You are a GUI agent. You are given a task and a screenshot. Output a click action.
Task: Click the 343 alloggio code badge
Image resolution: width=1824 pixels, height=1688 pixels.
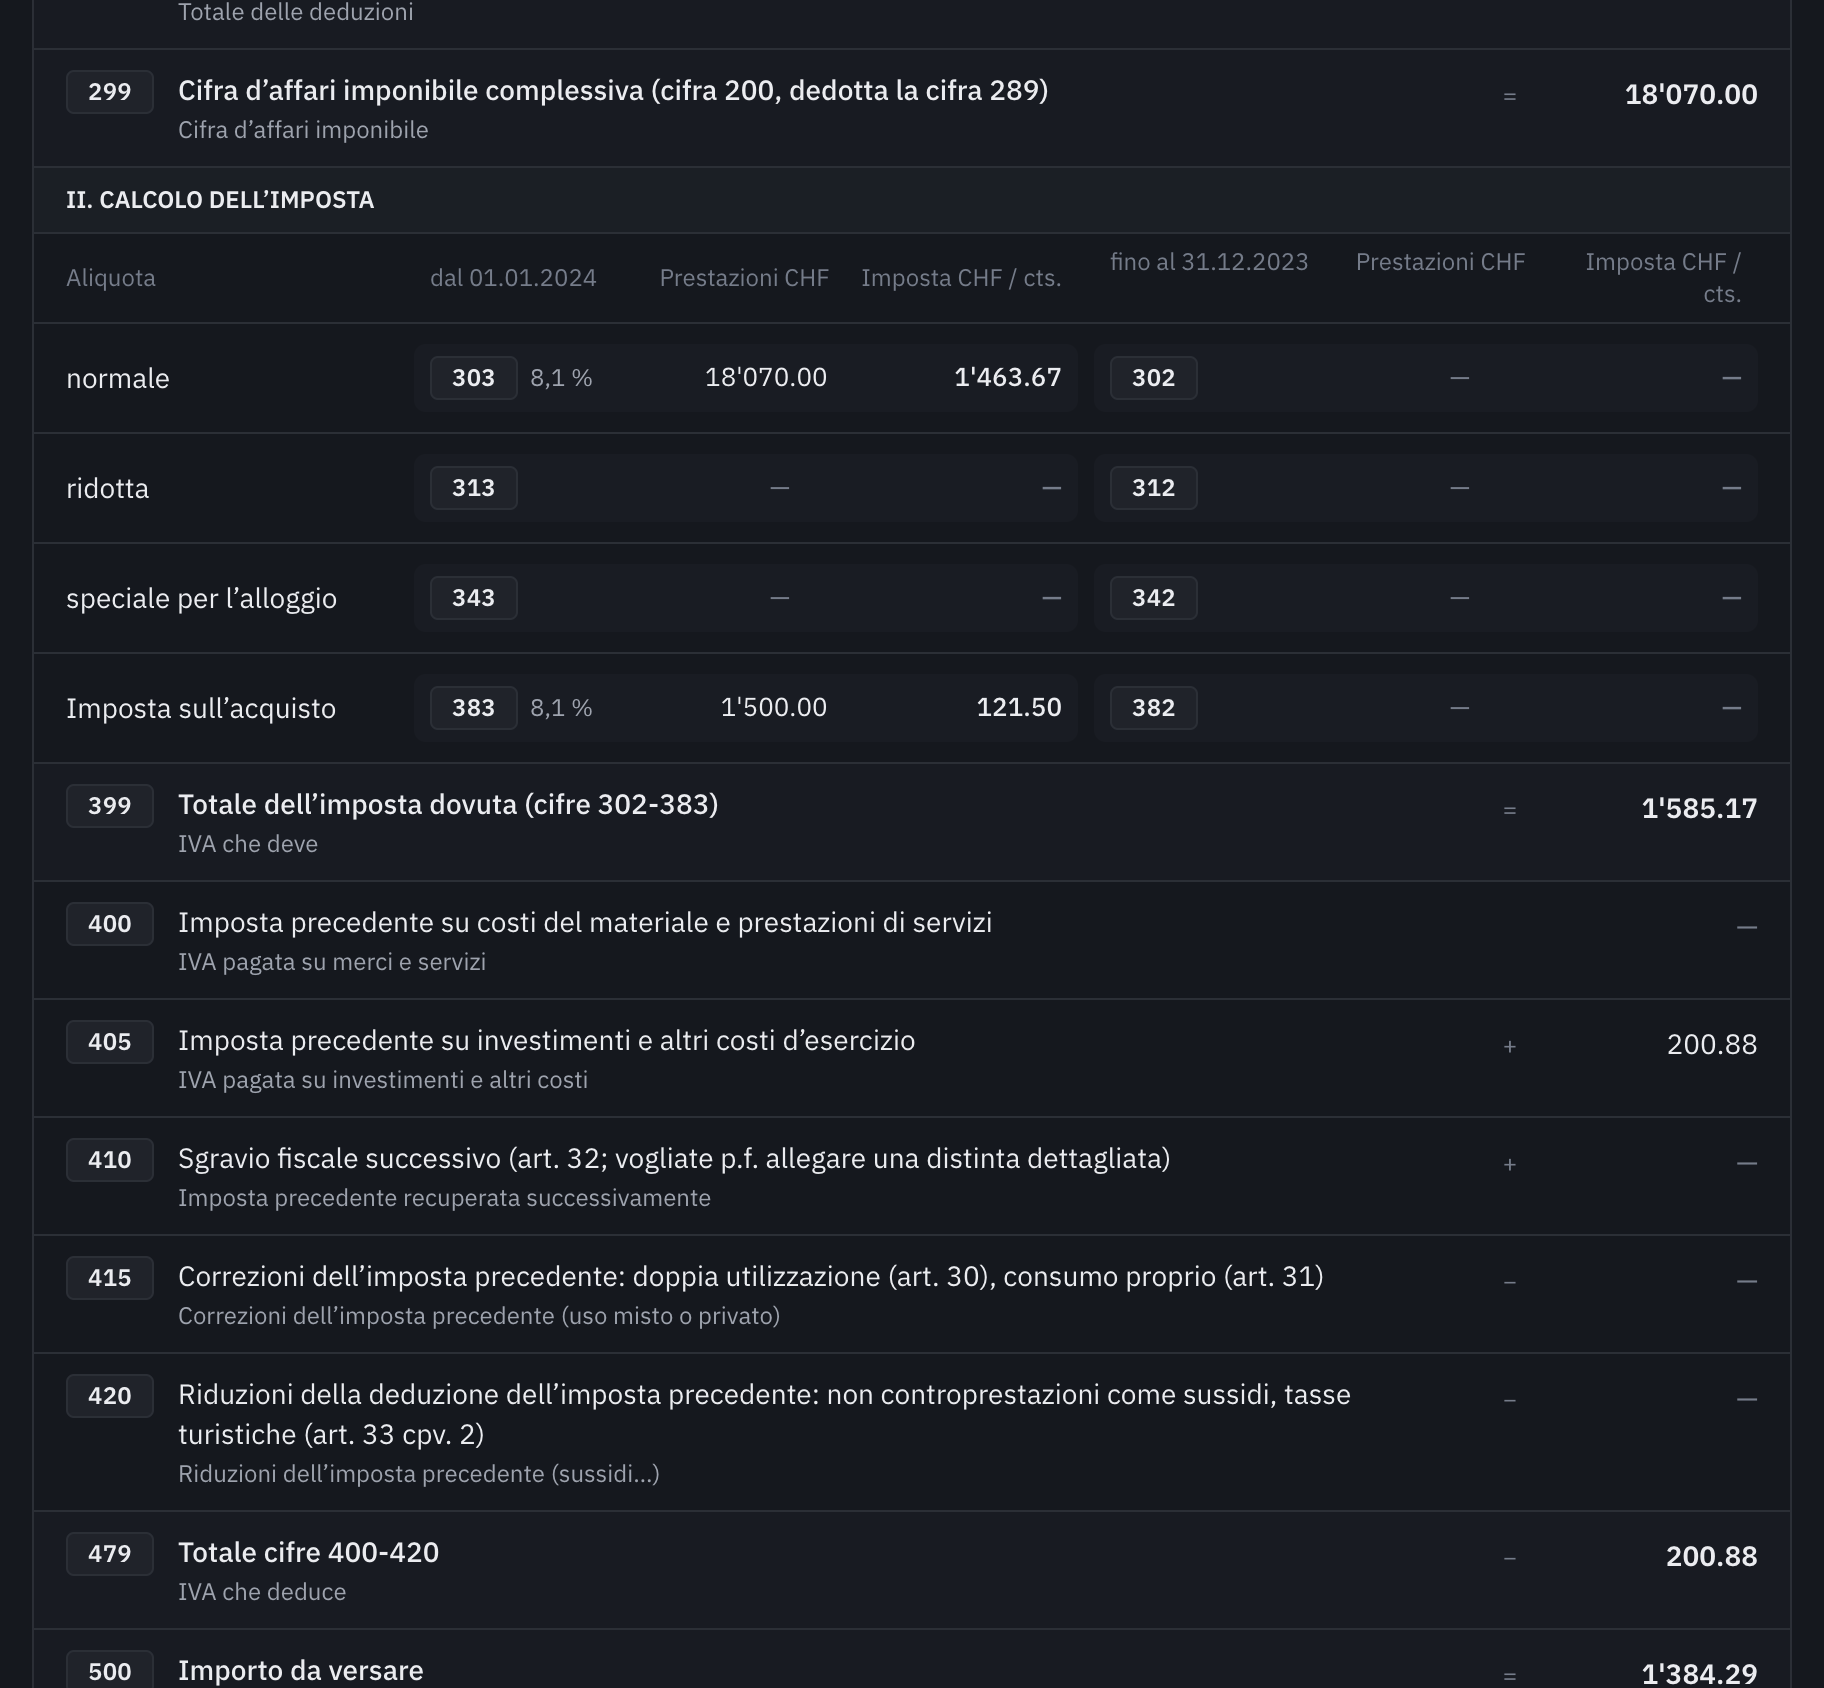click(474, 598)
